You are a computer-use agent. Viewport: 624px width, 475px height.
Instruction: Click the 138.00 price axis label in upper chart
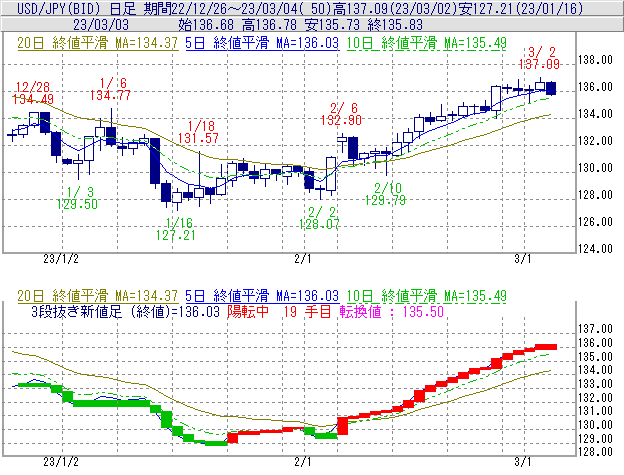595,60
